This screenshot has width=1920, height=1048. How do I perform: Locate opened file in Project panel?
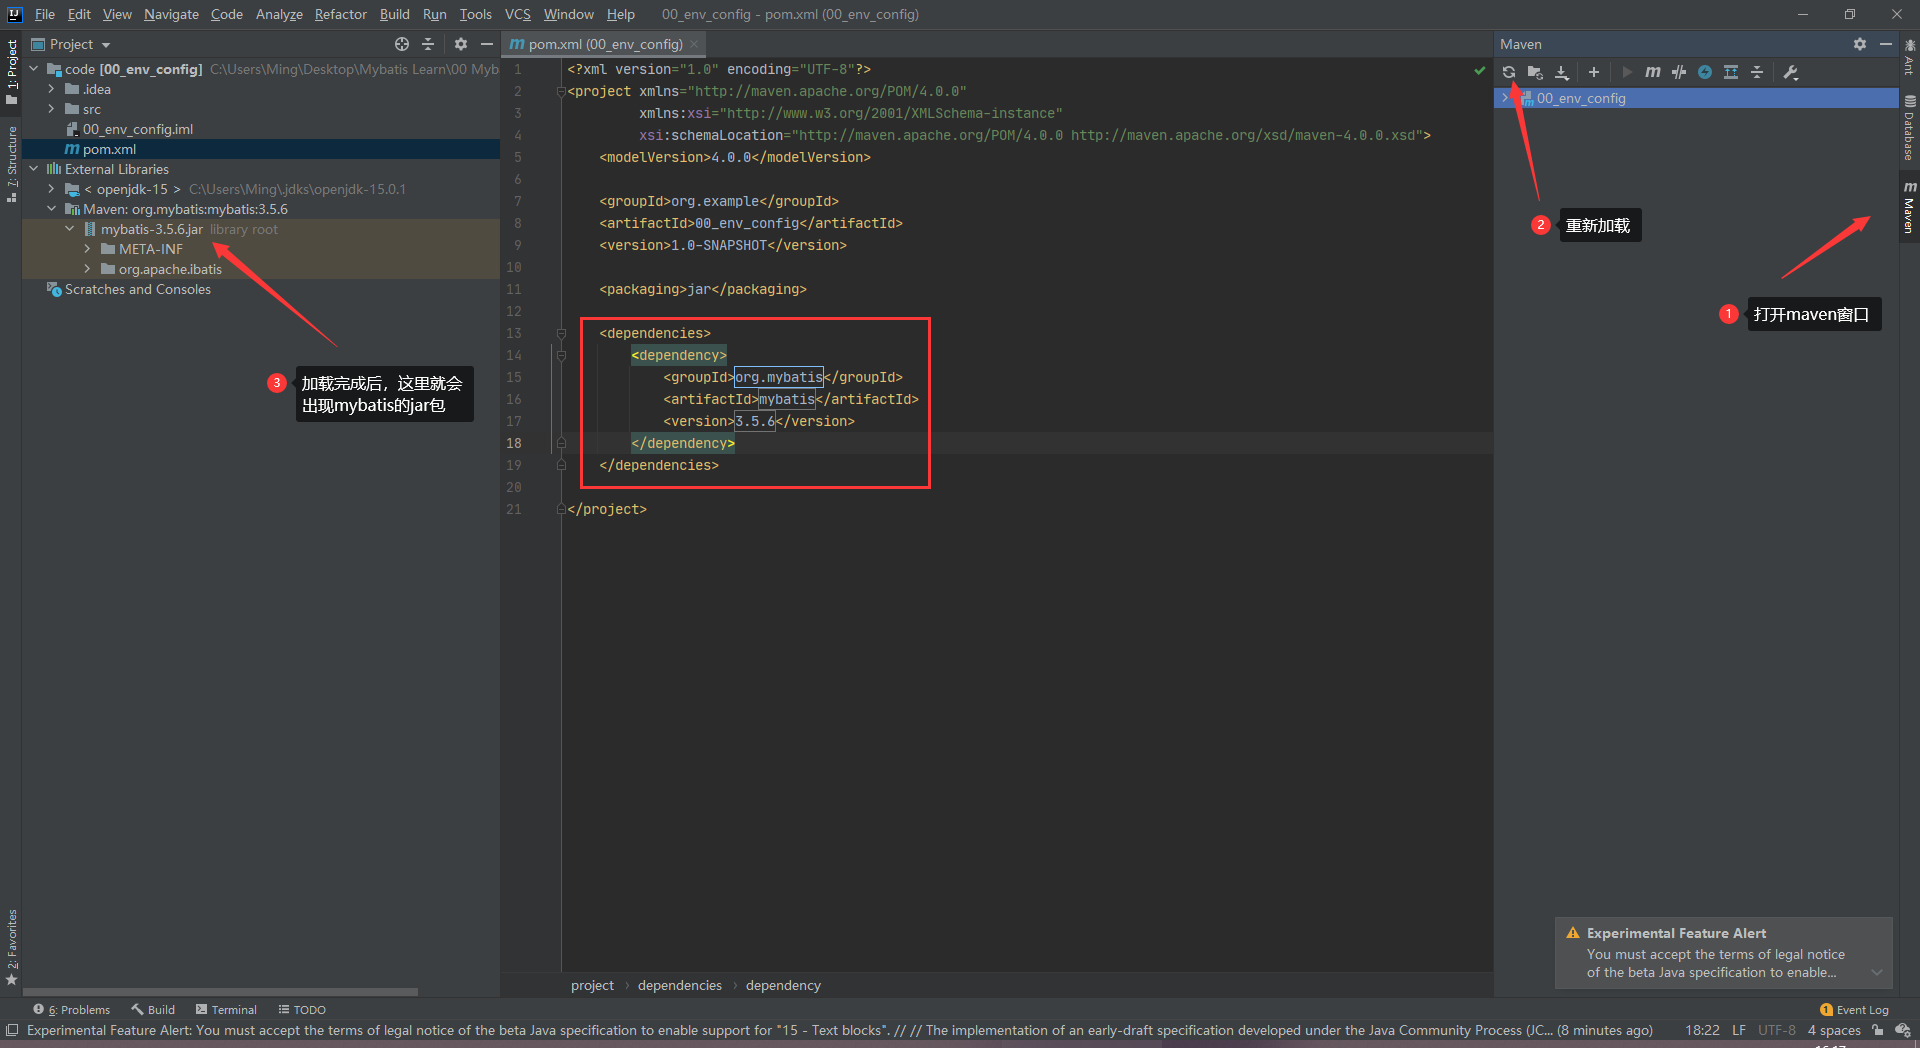point(402,44)
